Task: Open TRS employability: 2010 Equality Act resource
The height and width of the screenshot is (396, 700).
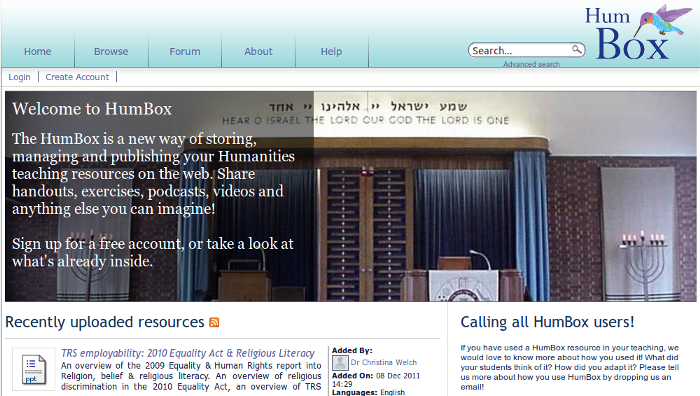Action: (x=188, y=353)
